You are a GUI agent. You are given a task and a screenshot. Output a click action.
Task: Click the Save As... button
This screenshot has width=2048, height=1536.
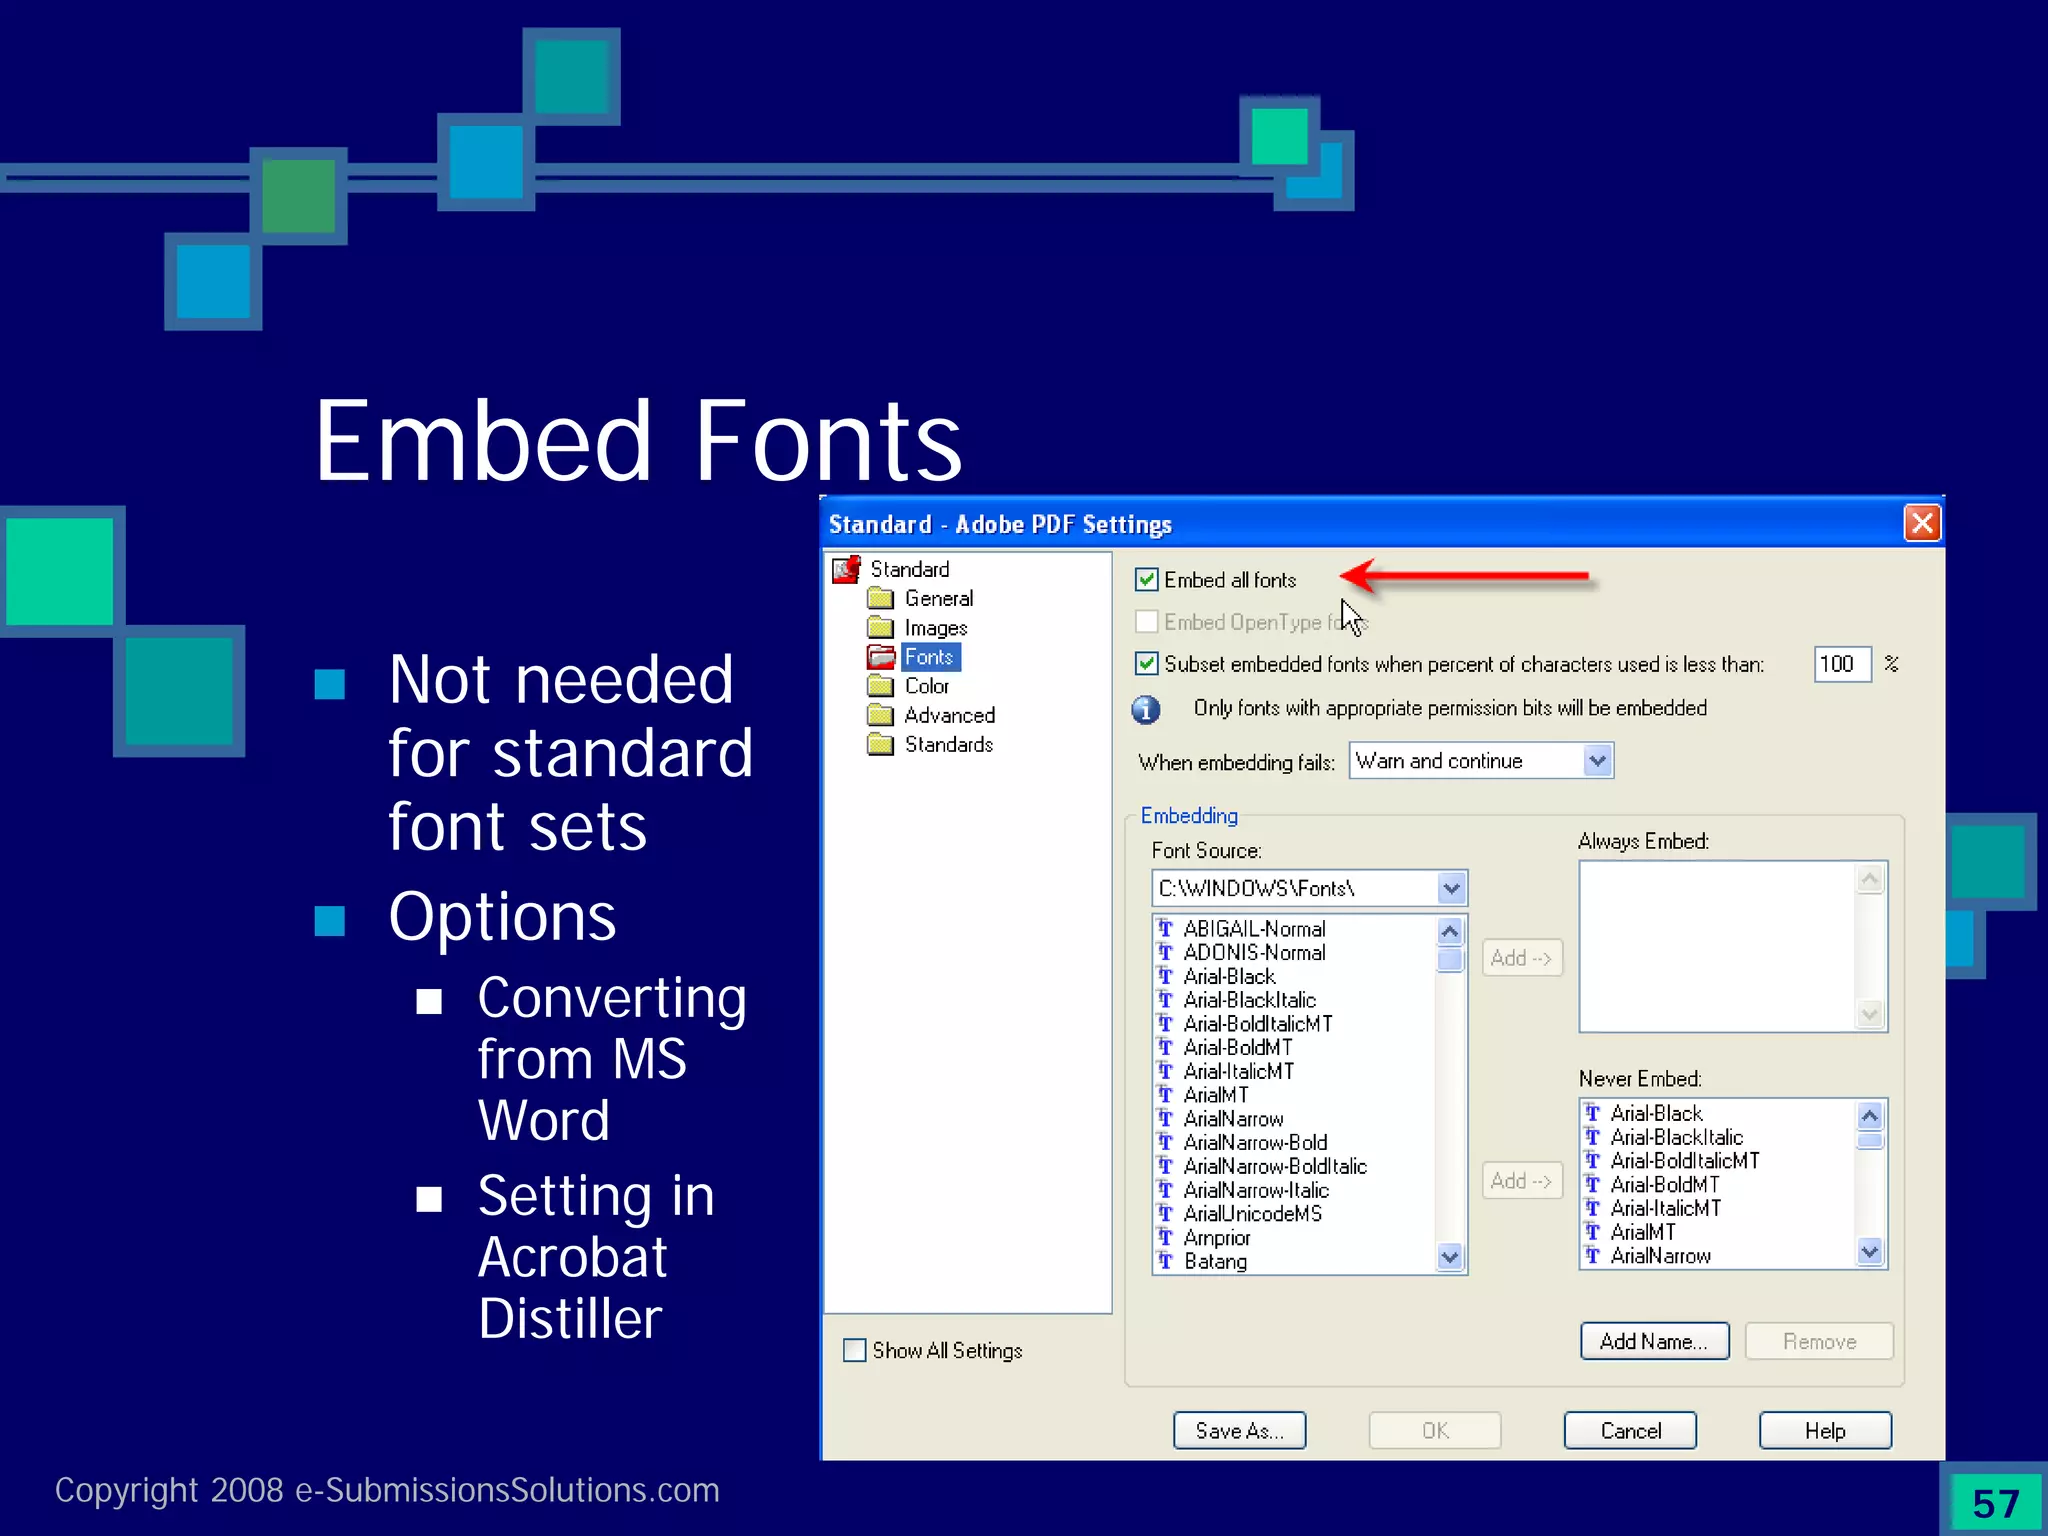pos(1239,1430)
